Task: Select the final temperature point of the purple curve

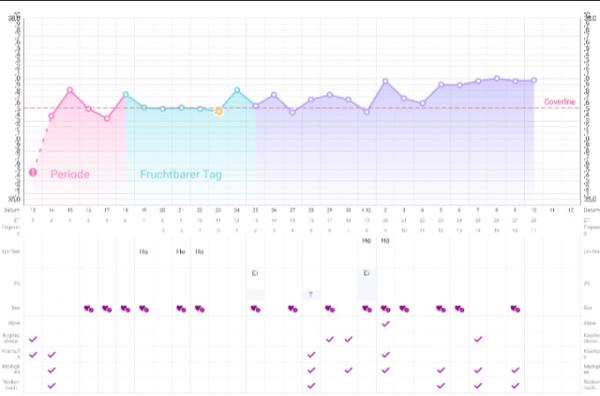Action: tap(534, 80)
